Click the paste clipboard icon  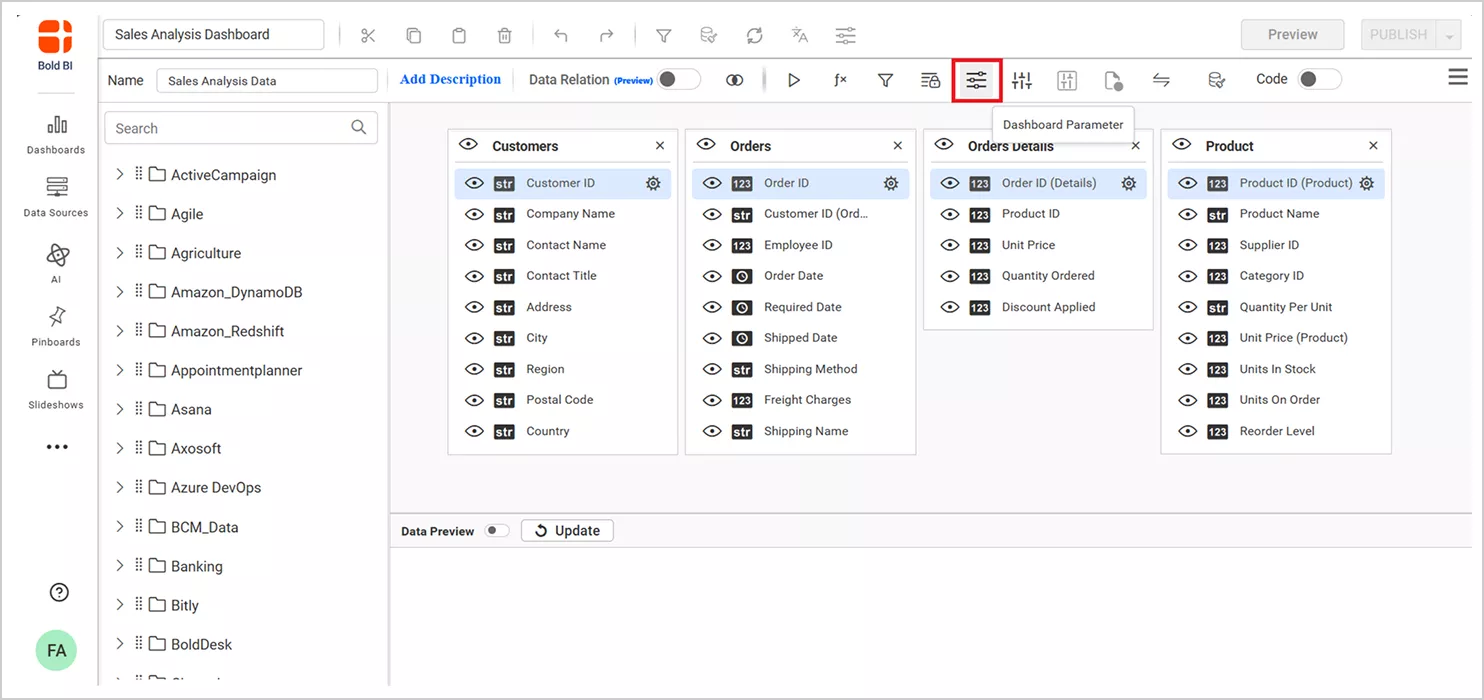[x=459, y=35]
